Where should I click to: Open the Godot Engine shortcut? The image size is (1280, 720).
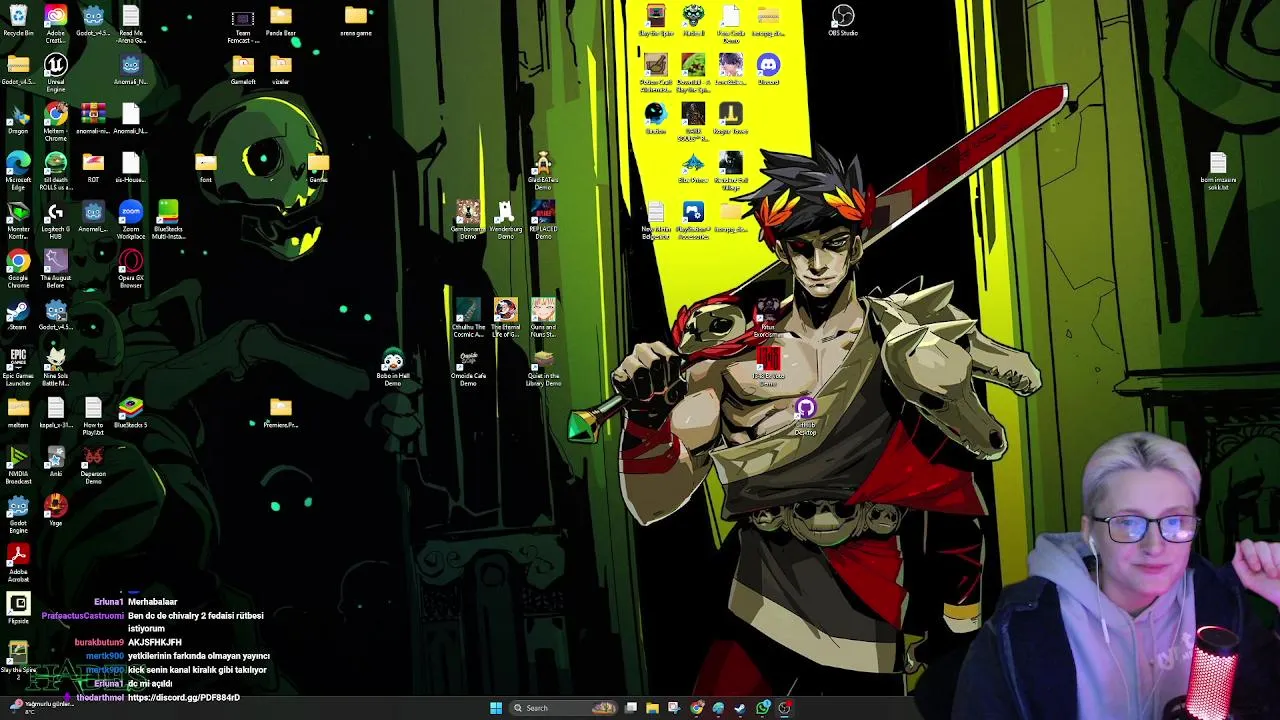(18, 514)
